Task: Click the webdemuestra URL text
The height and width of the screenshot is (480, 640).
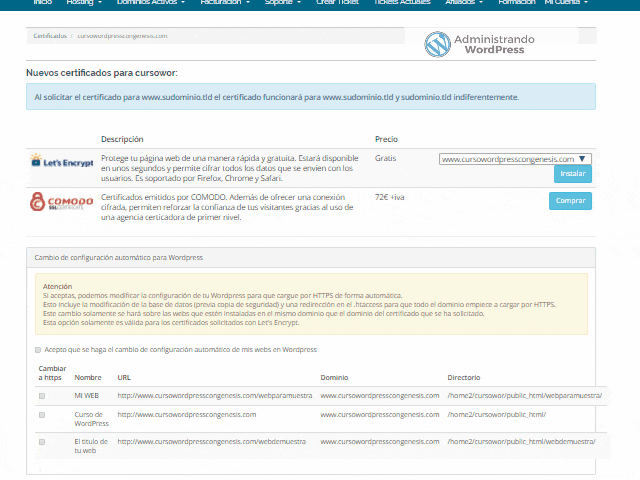Action: (211, 442)
